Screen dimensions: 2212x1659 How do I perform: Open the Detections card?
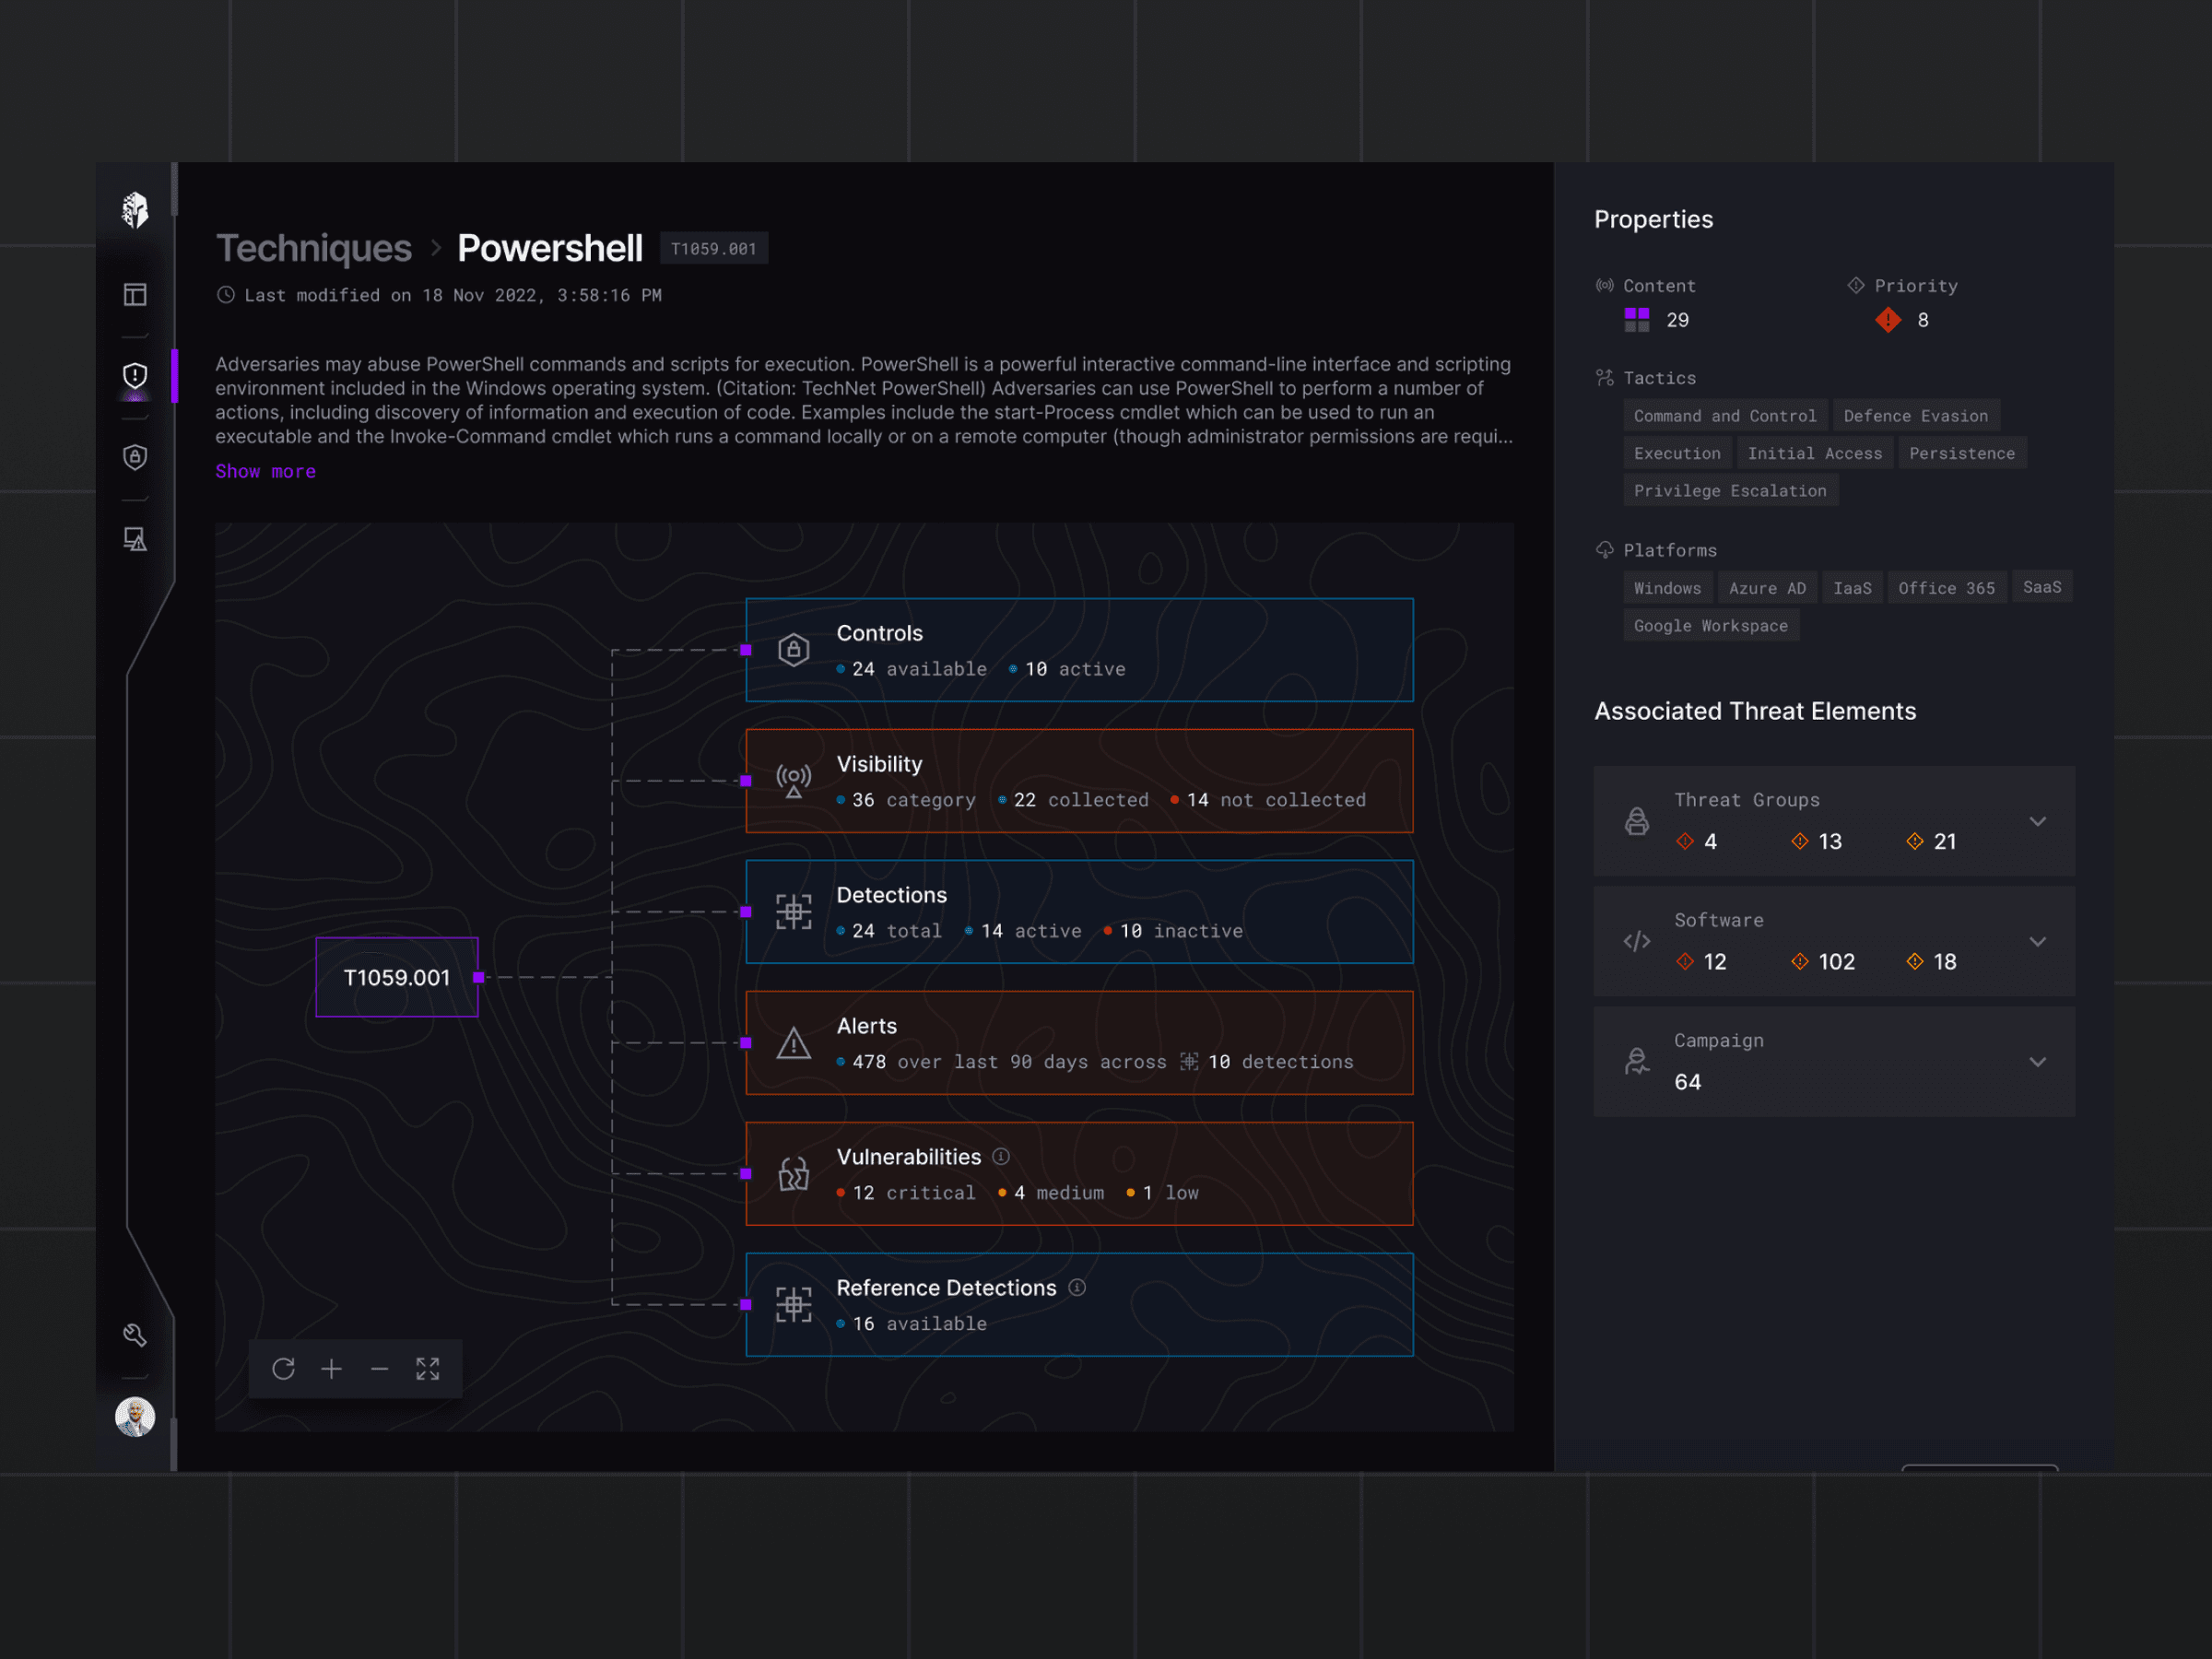tap(1080, 912)
